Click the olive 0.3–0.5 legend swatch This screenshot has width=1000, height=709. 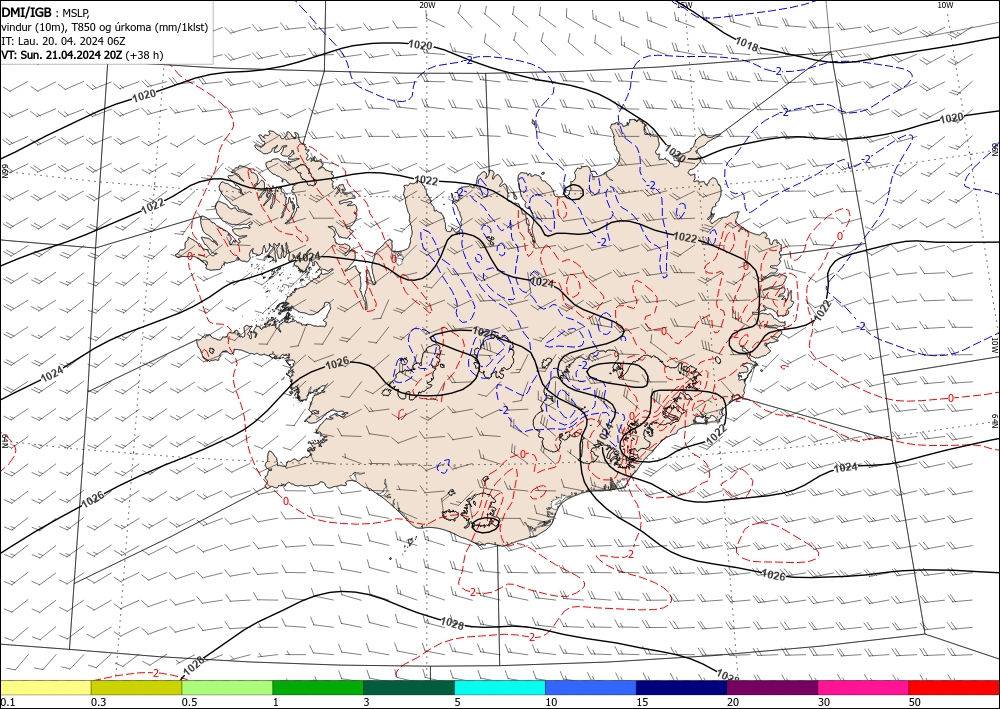point(136,687)
